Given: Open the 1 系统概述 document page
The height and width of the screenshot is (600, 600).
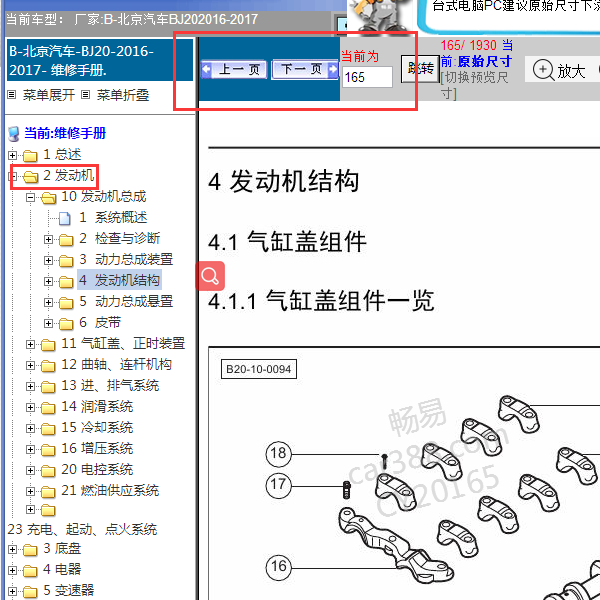Looking at the screenshot, I should click(113, 217).
